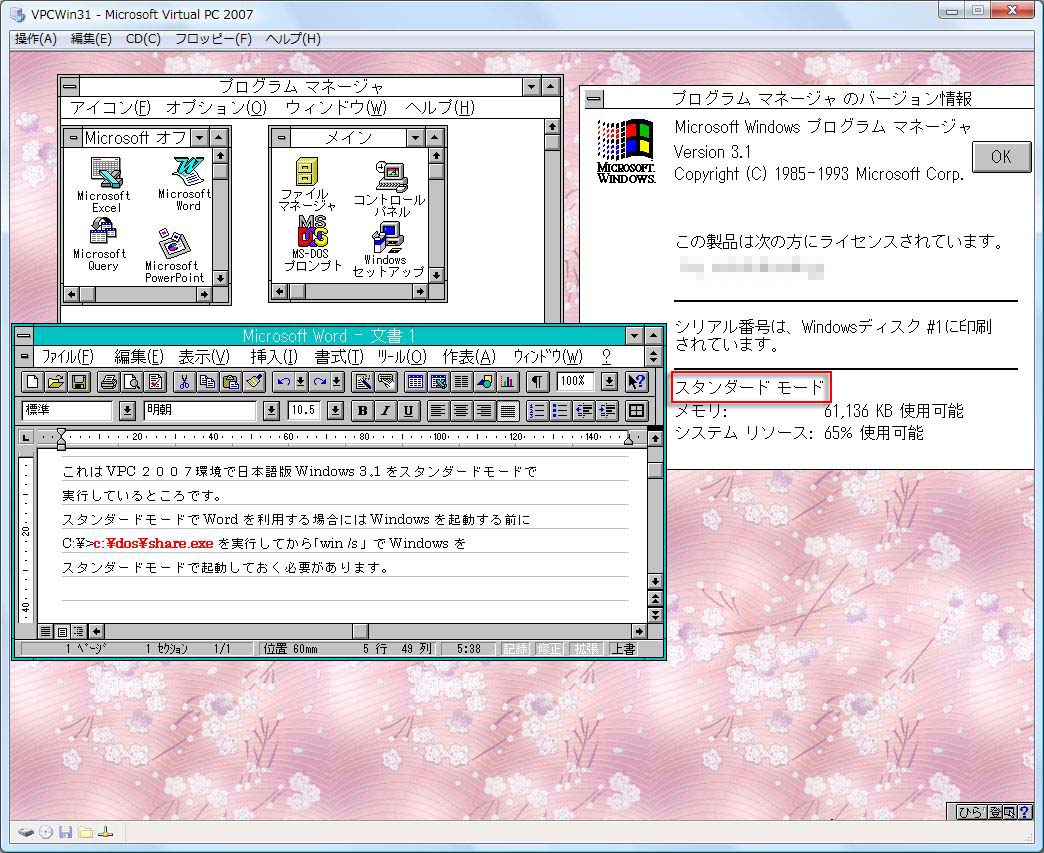Set justified text alignment
This screenshot has height=853, width=1044.
[507, 411]
